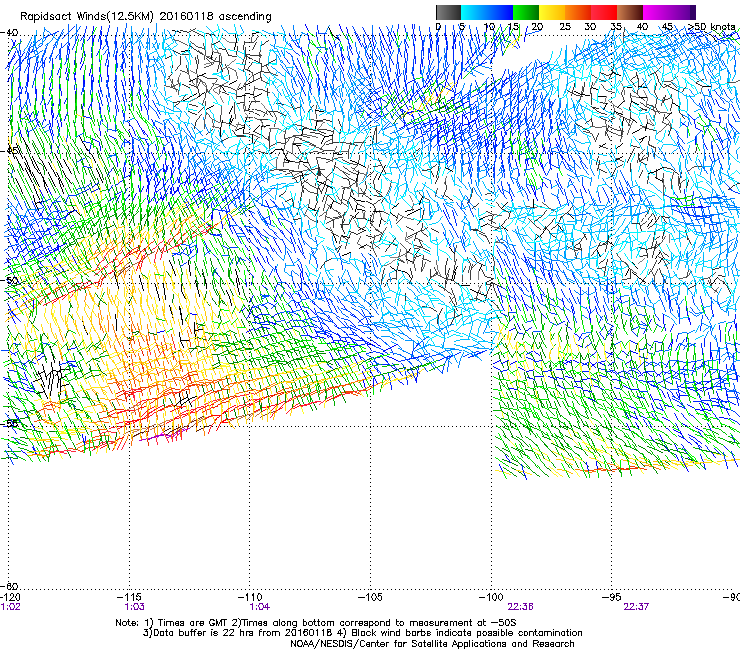Click the '>50 knots' legend label
Screen dimensions: 740x650
711,26
